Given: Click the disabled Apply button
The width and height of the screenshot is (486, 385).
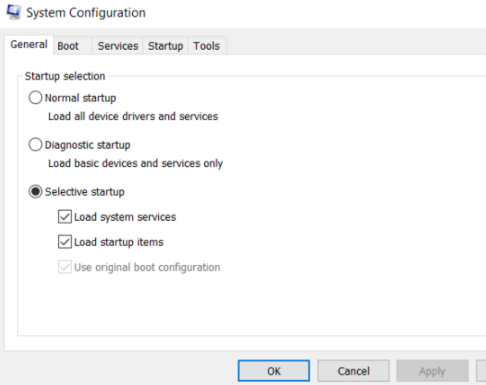Looking at the screenshot, I should [432, 371].
